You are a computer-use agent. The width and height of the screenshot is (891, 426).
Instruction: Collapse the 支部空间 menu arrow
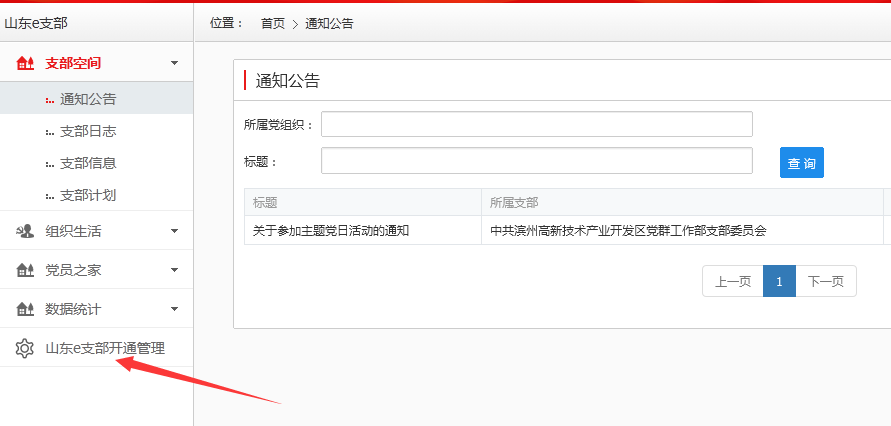point(175,63)
